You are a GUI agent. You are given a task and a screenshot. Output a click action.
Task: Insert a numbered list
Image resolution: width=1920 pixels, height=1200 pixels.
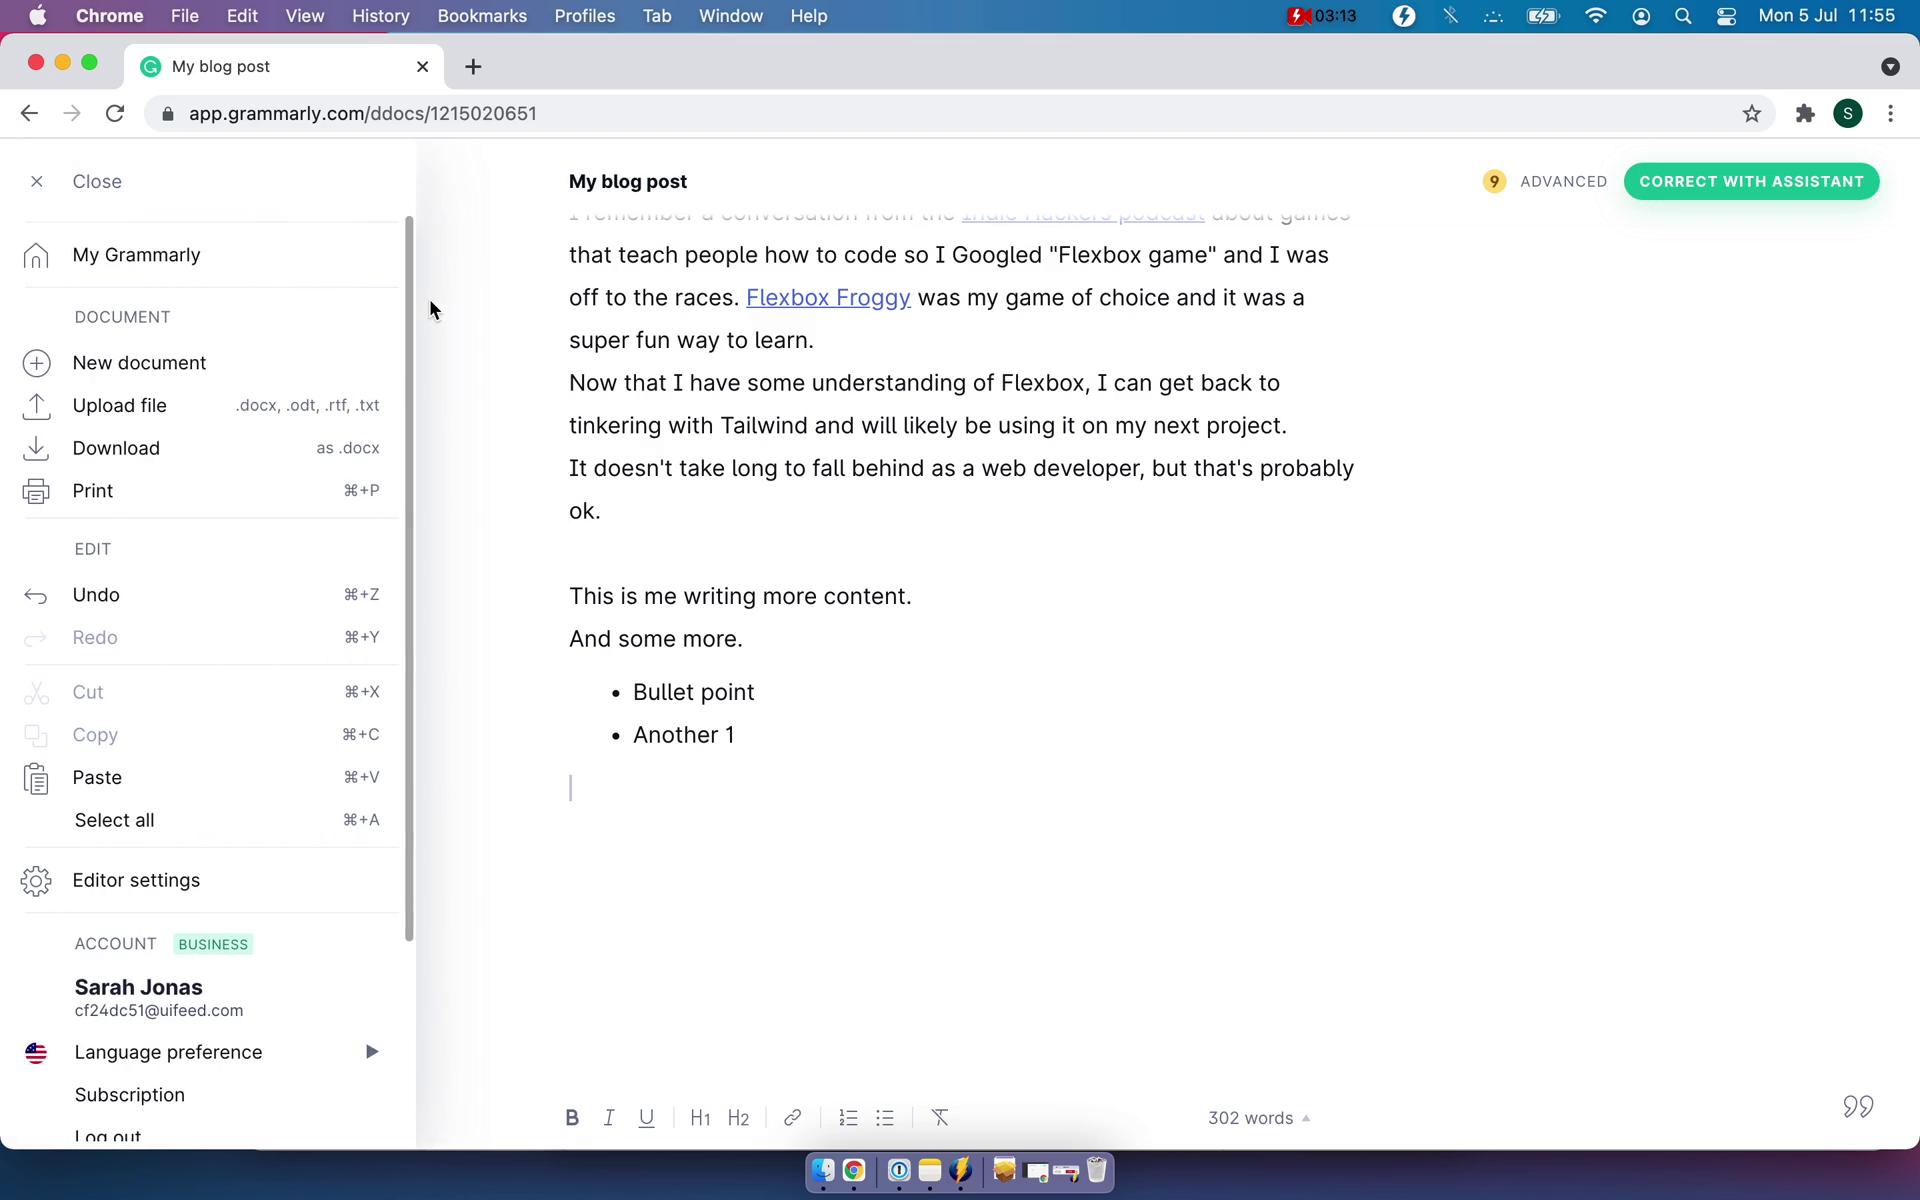pos(848,1118)
